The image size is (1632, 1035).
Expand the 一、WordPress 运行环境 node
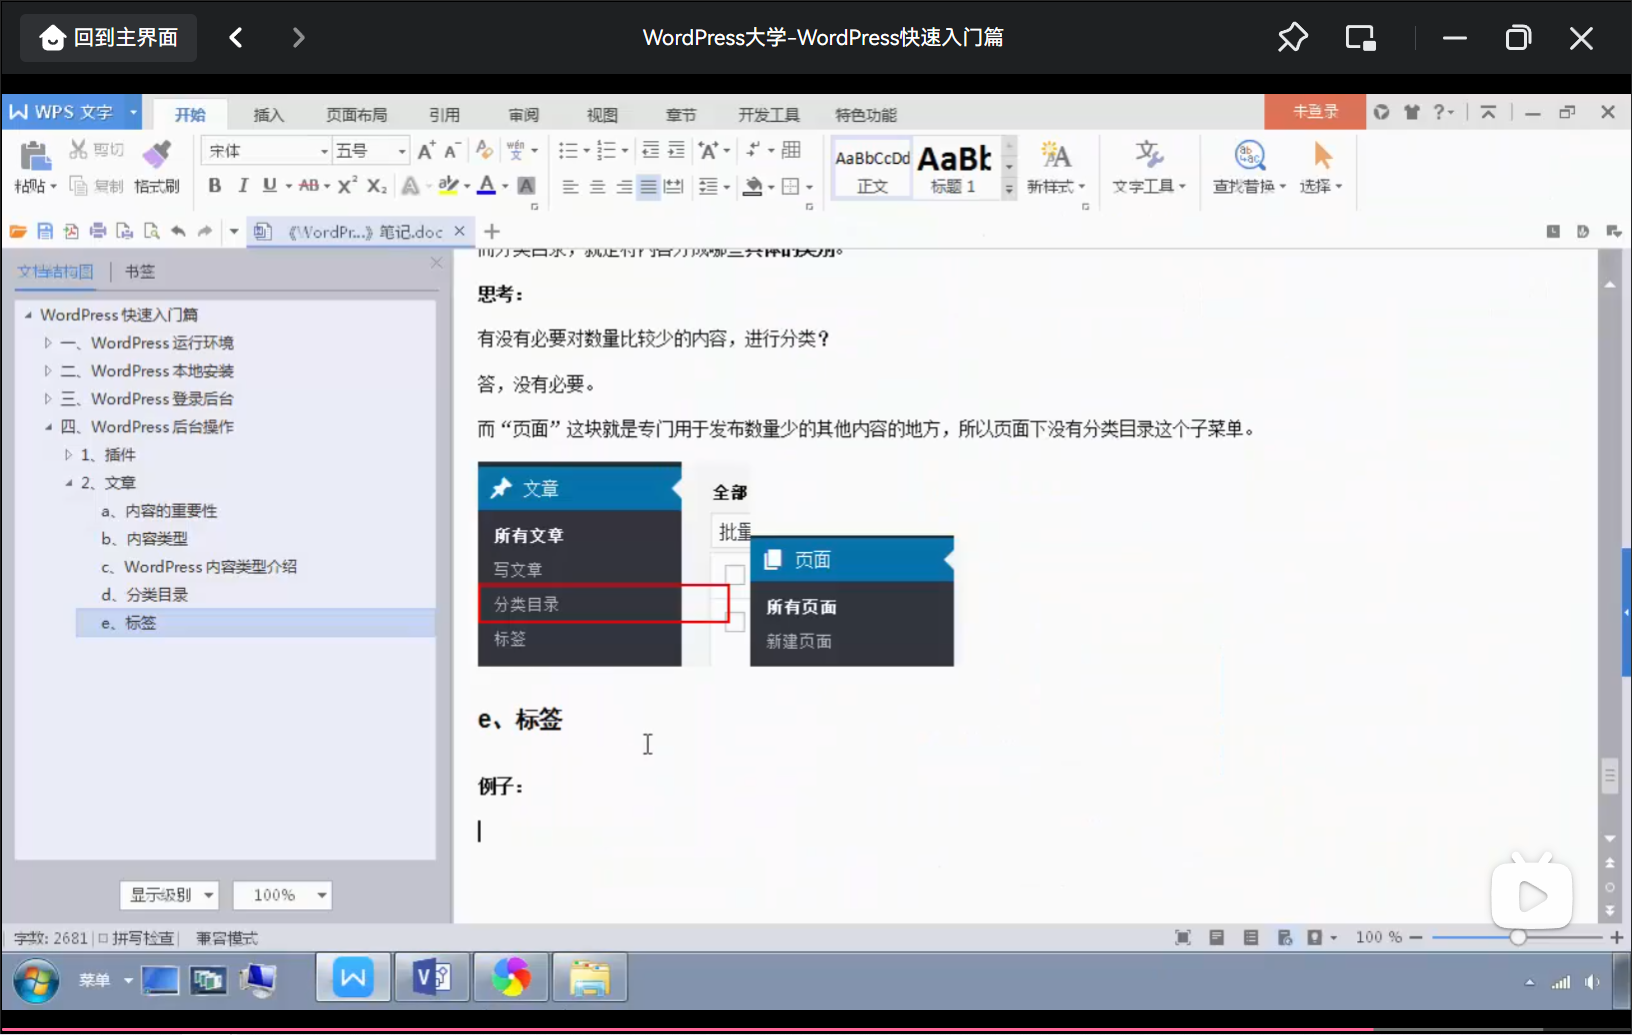pyautogui.click(x=47, y=342)
